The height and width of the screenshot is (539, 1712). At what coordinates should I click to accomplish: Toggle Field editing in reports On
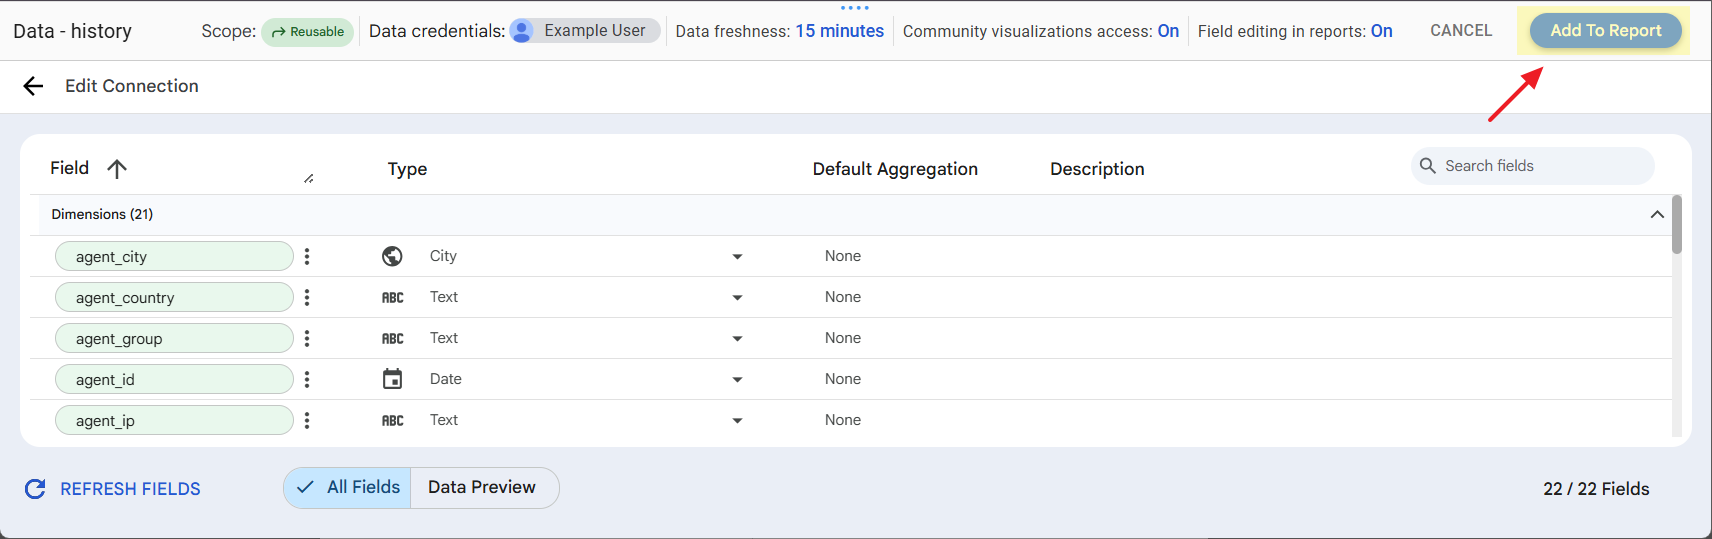[x=1381, y=31]
